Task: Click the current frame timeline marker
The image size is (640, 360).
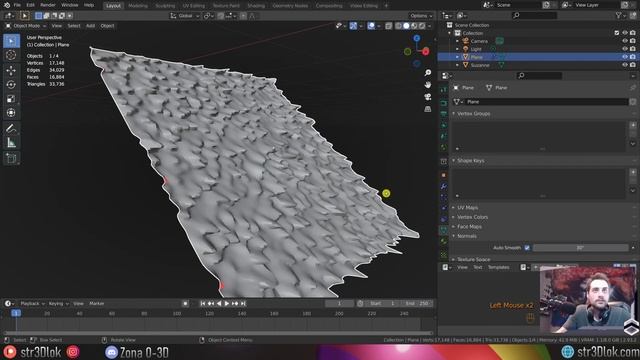Action: pyautogui.click(x=16, y=313)
